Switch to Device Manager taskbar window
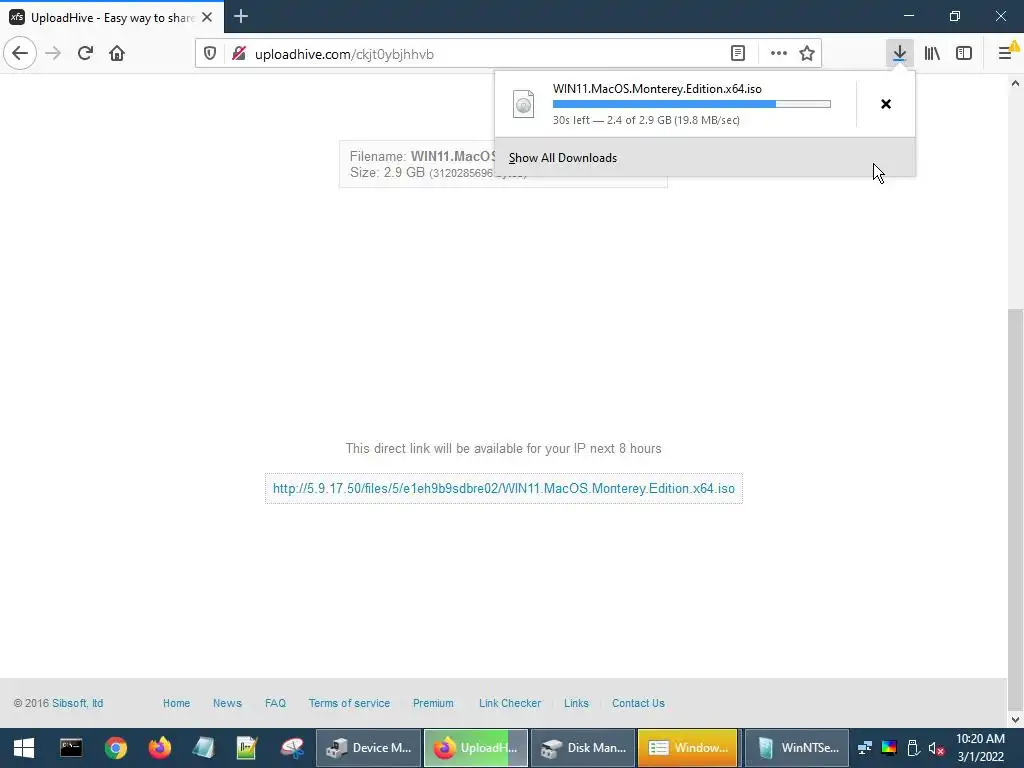The width and height of the screenshot is (1024, 768). tap(369, 748)
